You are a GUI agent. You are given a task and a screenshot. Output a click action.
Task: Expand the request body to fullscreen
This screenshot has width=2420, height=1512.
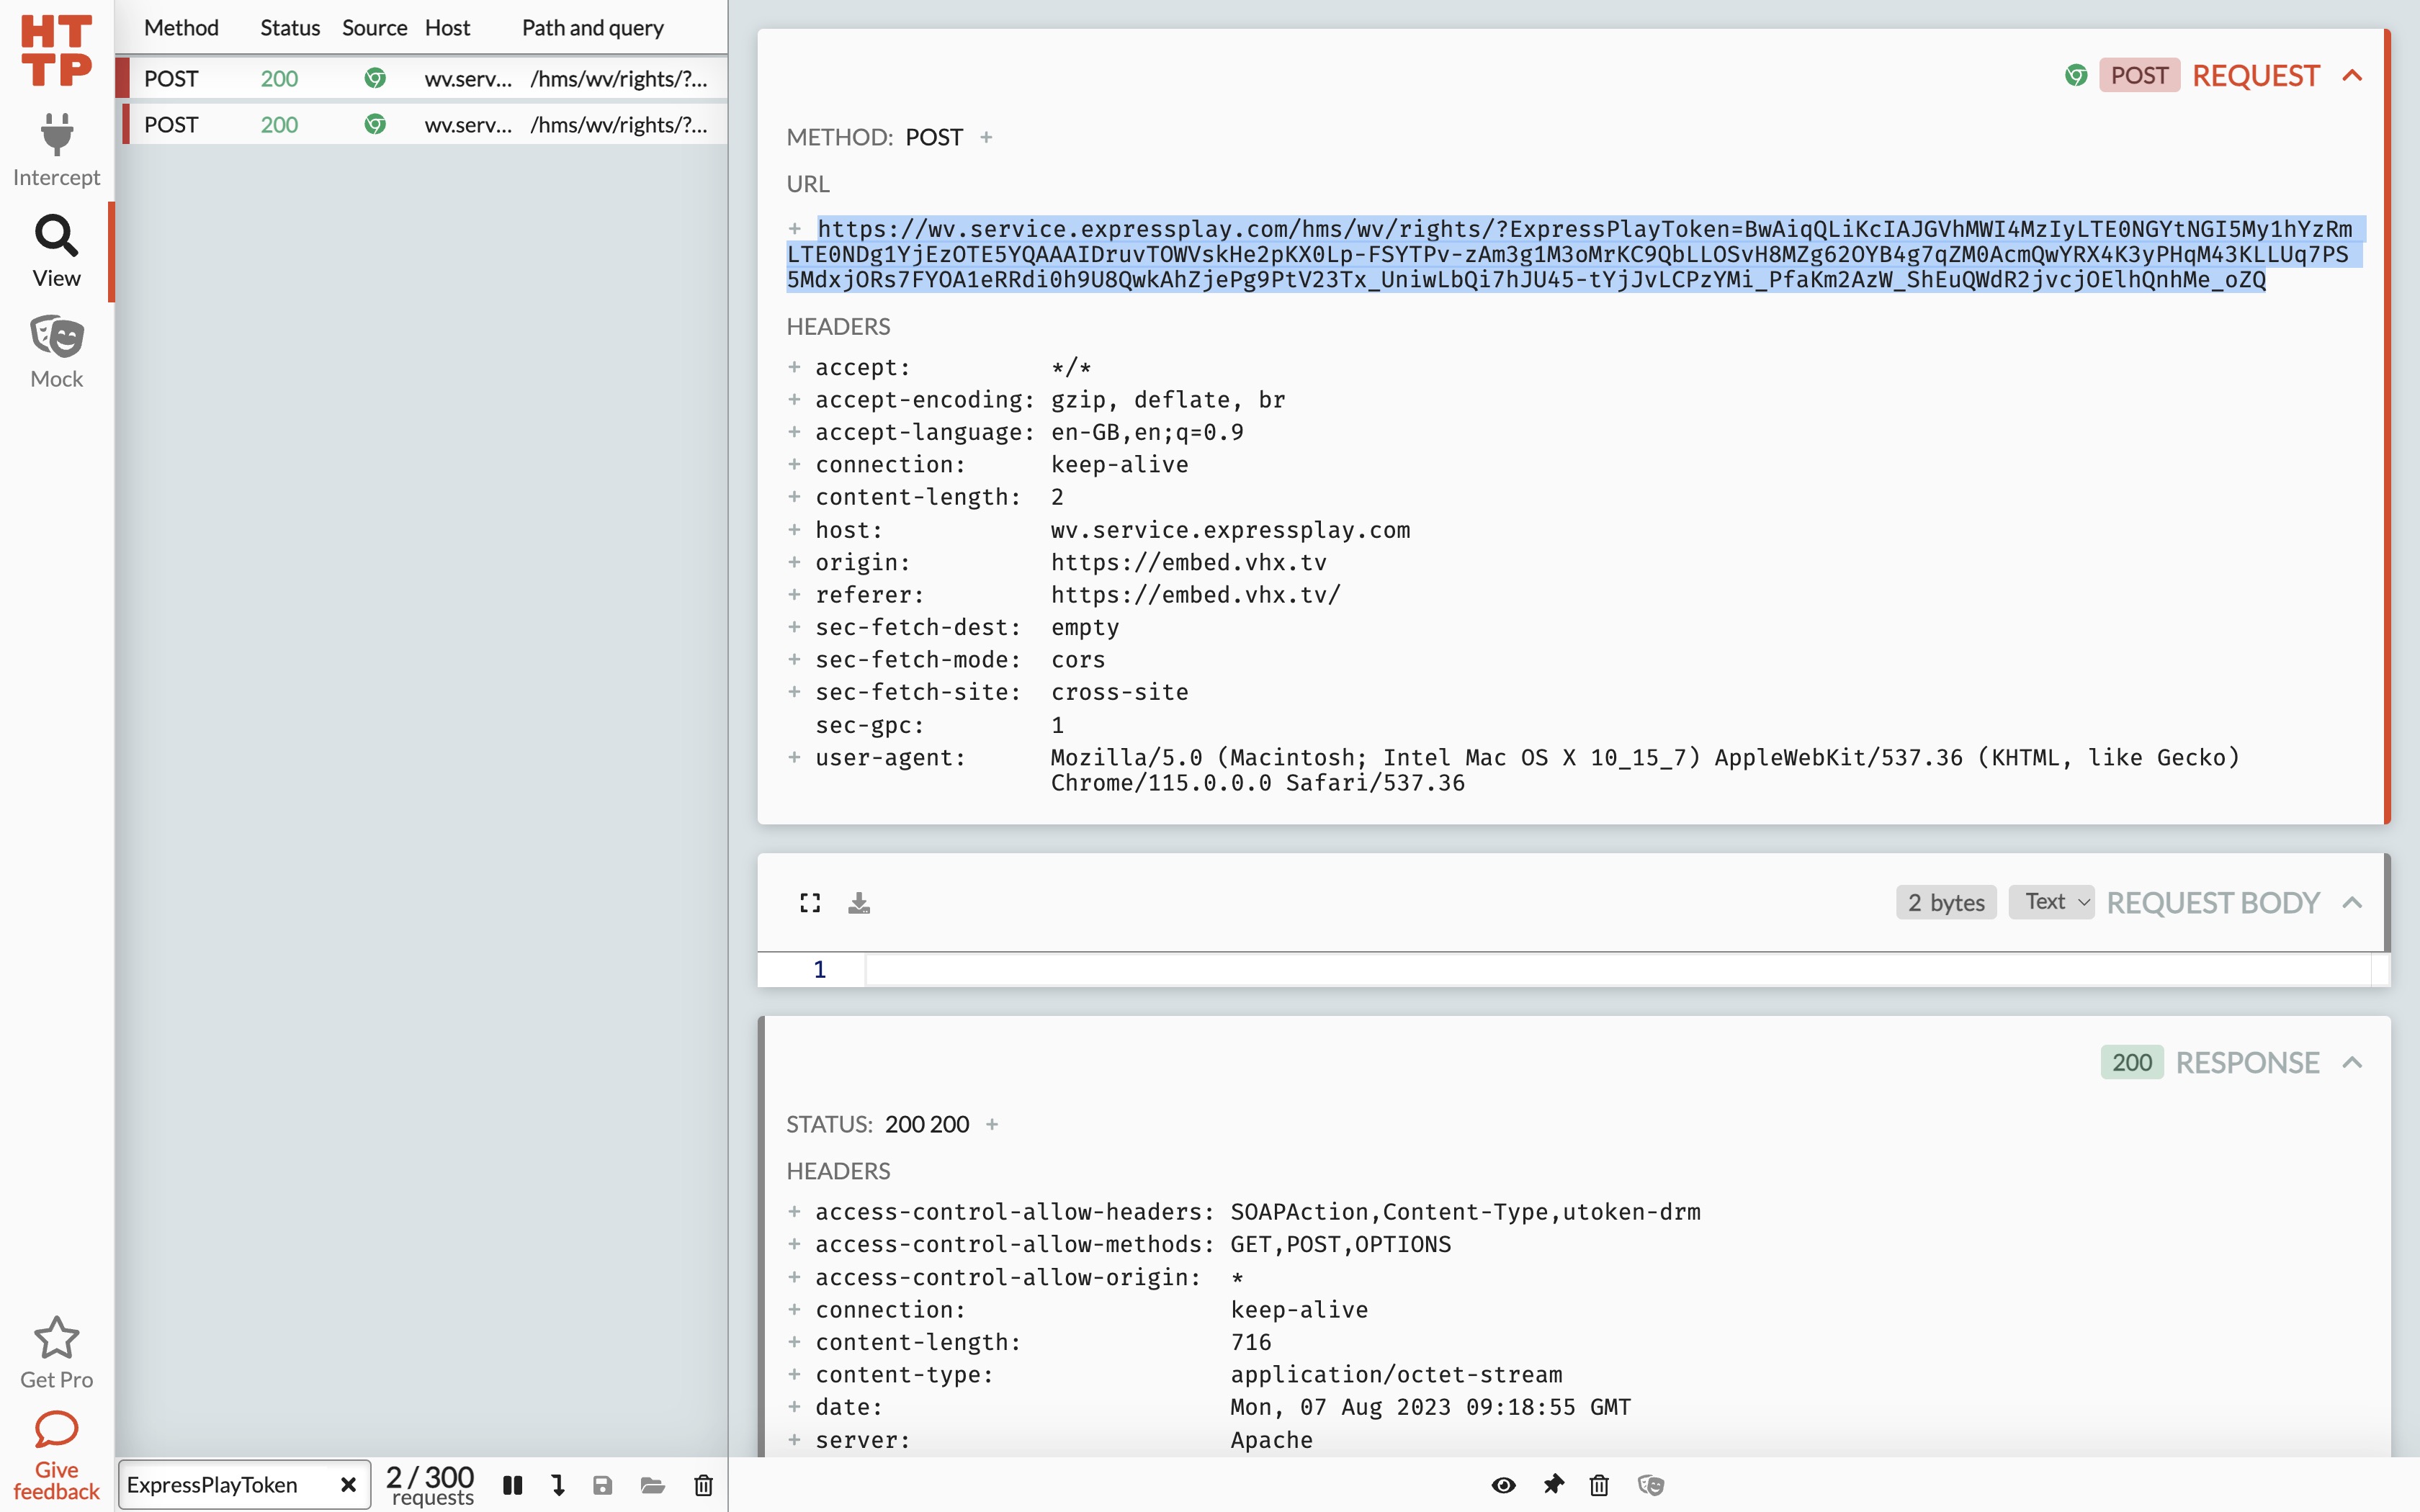[810, 903]
